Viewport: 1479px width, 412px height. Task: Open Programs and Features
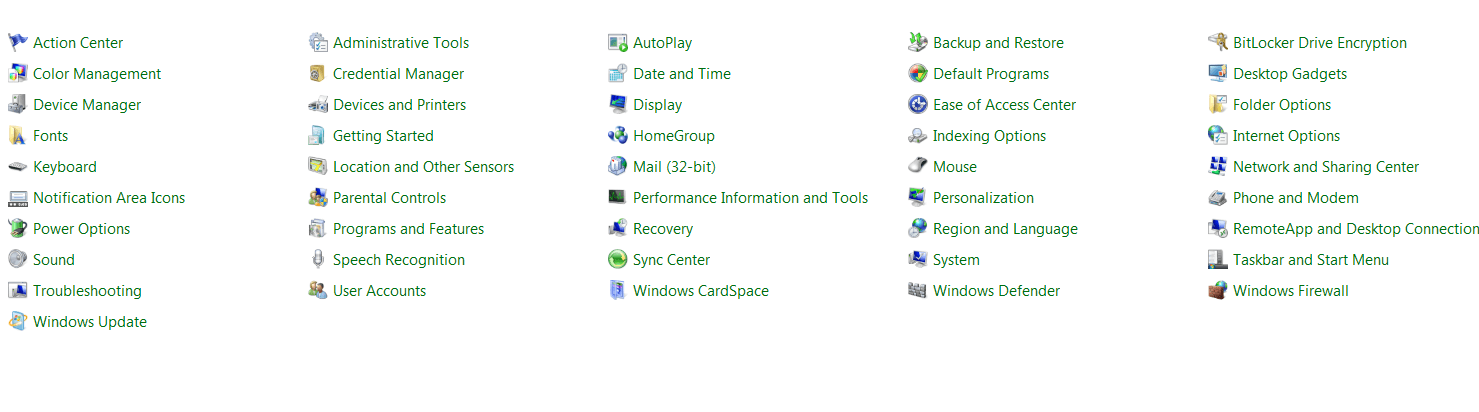(408, 229)
